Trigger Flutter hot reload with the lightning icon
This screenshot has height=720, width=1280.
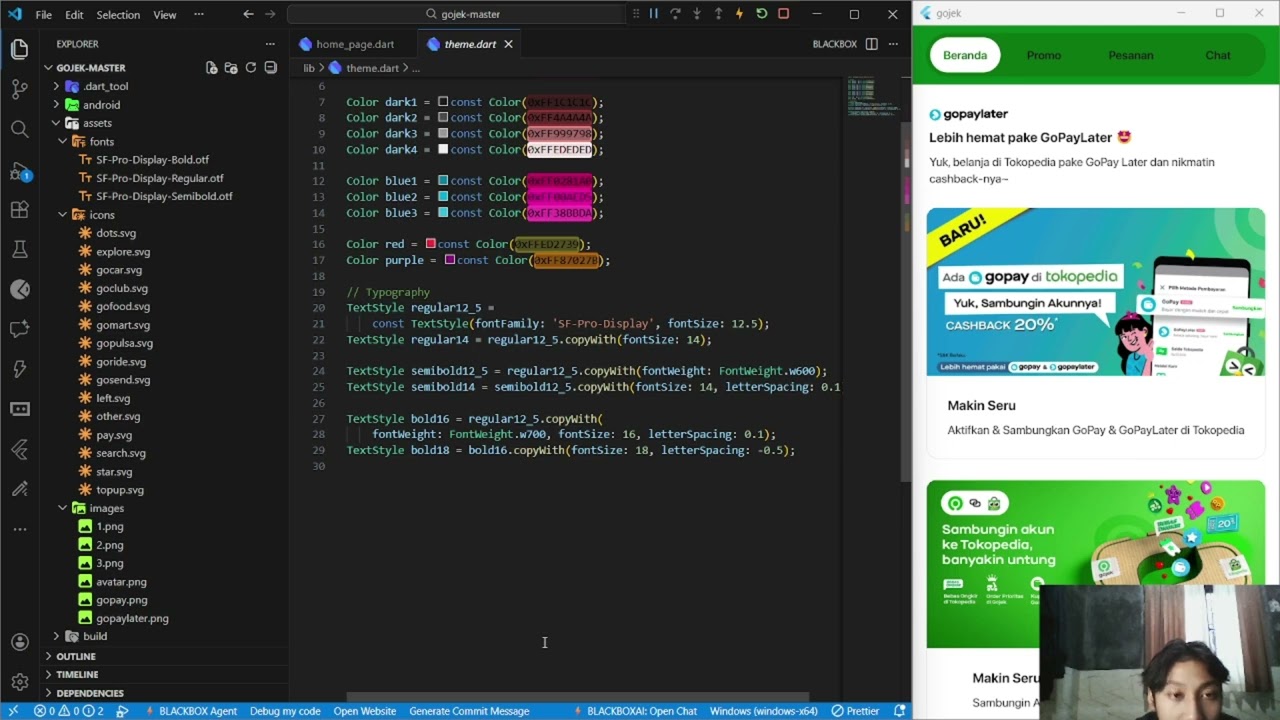739,14
